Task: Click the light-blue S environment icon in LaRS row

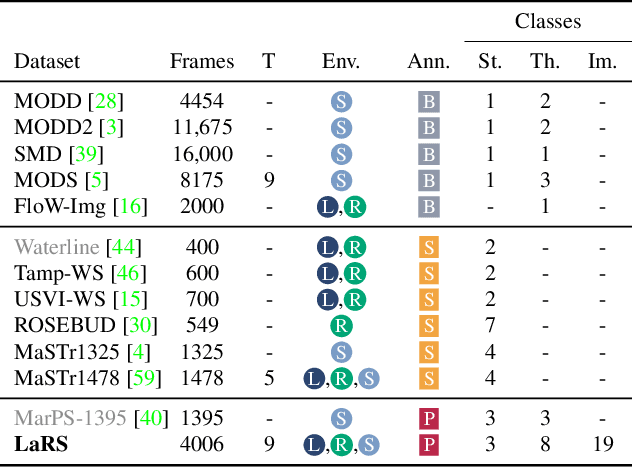Action: (369, 443)
